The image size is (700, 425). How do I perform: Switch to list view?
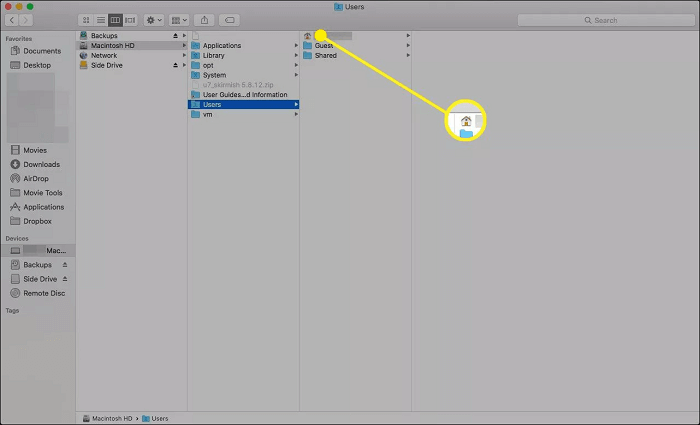pyautogui.click(x=100, y=20)
